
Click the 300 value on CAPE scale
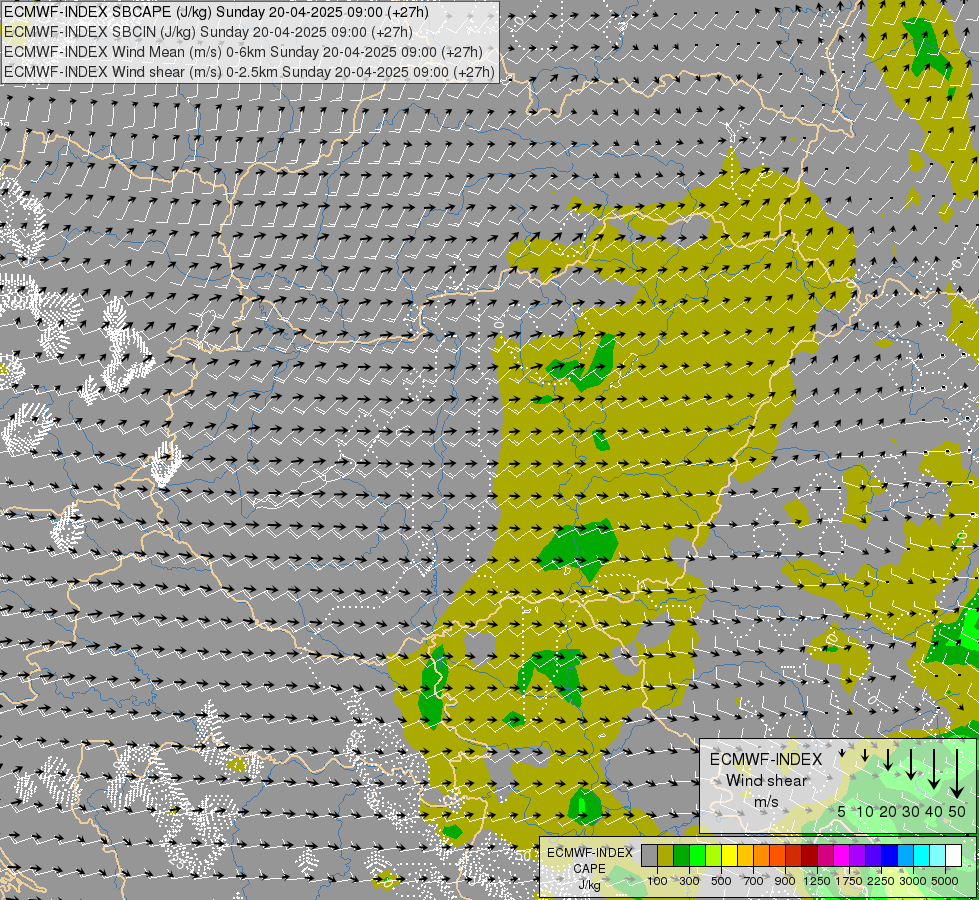point(689,881)
